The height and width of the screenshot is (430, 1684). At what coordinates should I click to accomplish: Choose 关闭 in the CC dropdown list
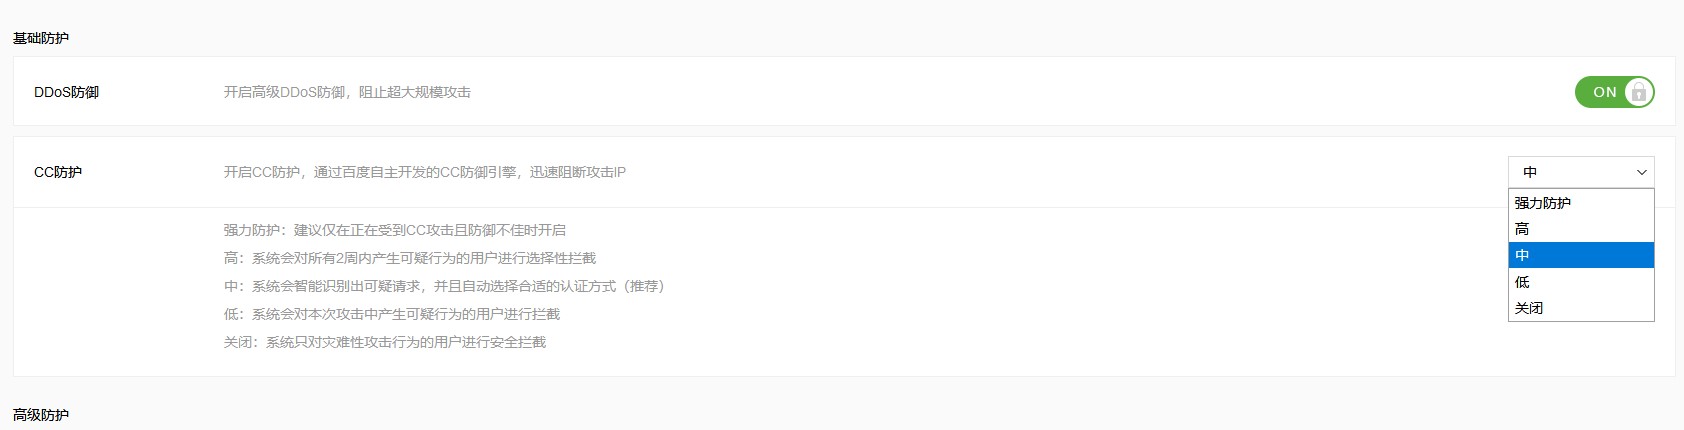coord(1528,308)
